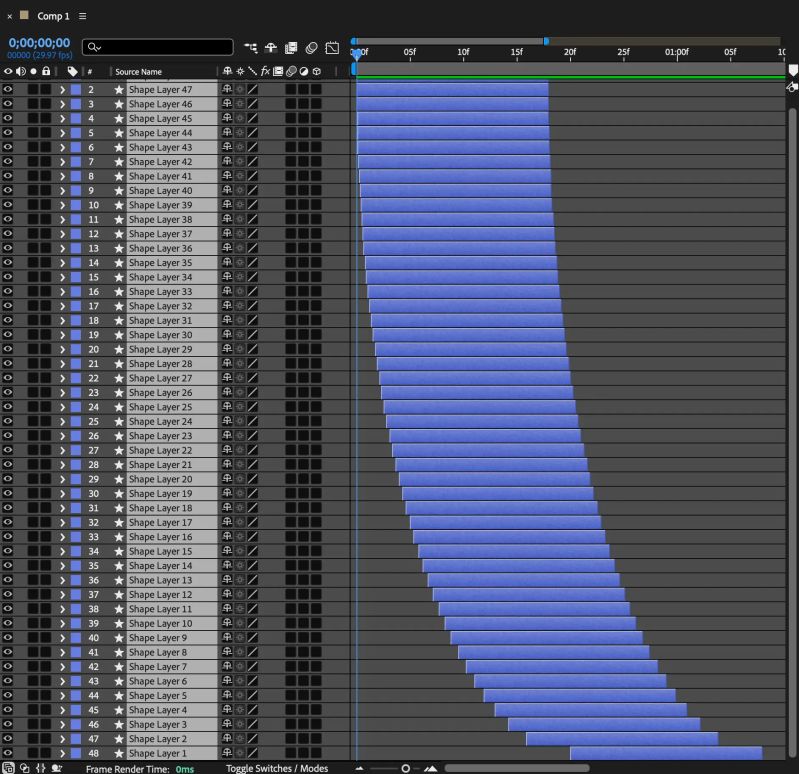The width and height of the screenshot is (799, 774).
Task: Click the Solo column header dot icon
Action: (x=34, y=71)
